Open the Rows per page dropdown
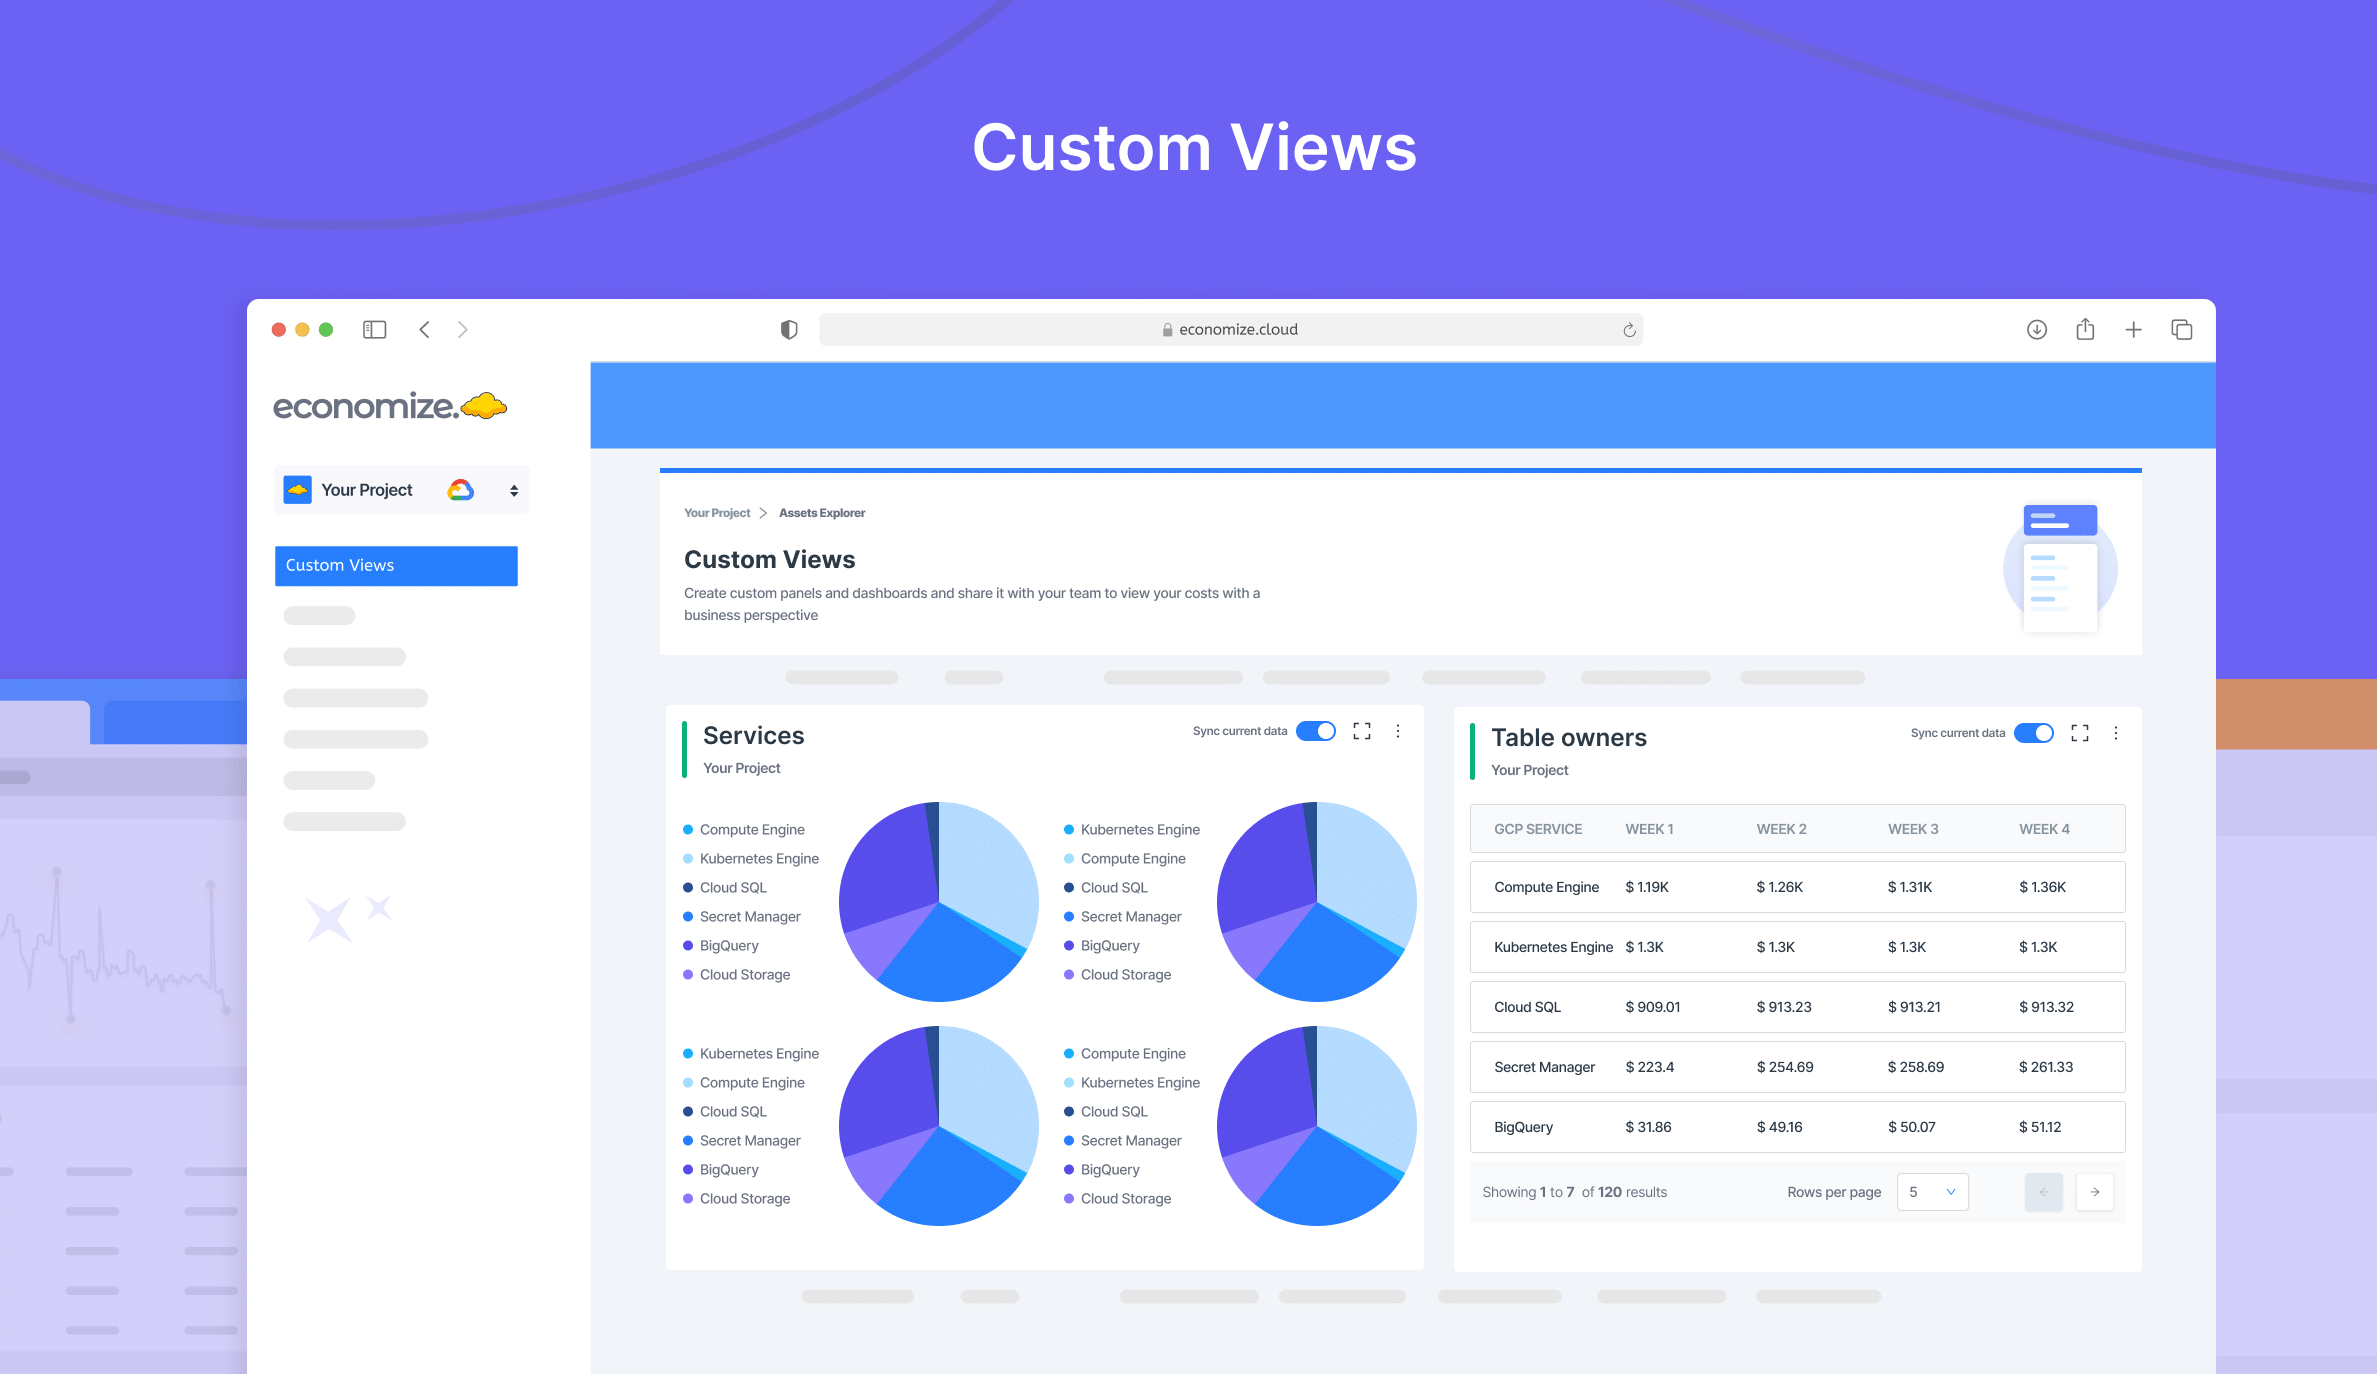Screen dimensions: 2377x1374 [x=1932, y=1192]
